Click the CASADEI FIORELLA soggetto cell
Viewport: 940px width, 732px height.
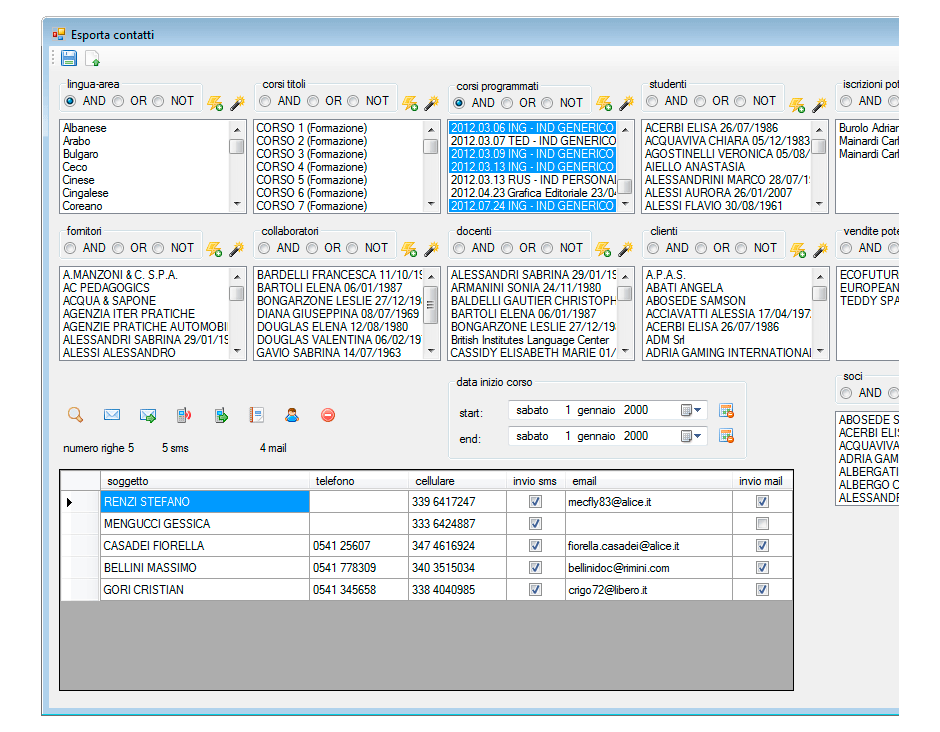(204, 546)
